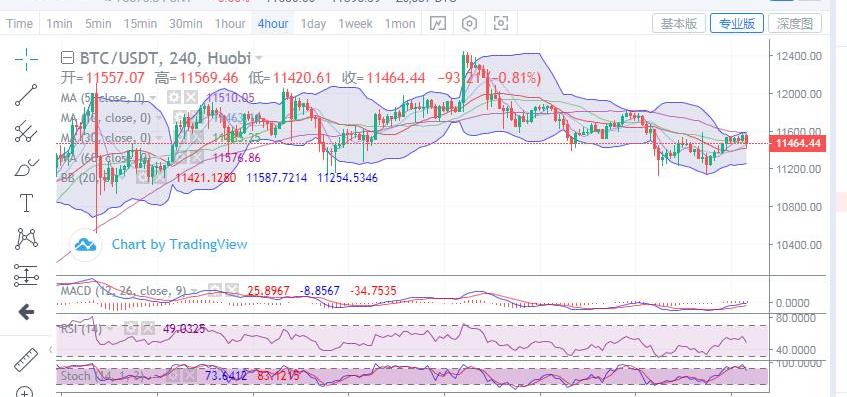The height and width of the screenshot is (397, 847).
Task: Collapse the BTC/USDT legend box toggle
Action: click(x=67, y=57)
